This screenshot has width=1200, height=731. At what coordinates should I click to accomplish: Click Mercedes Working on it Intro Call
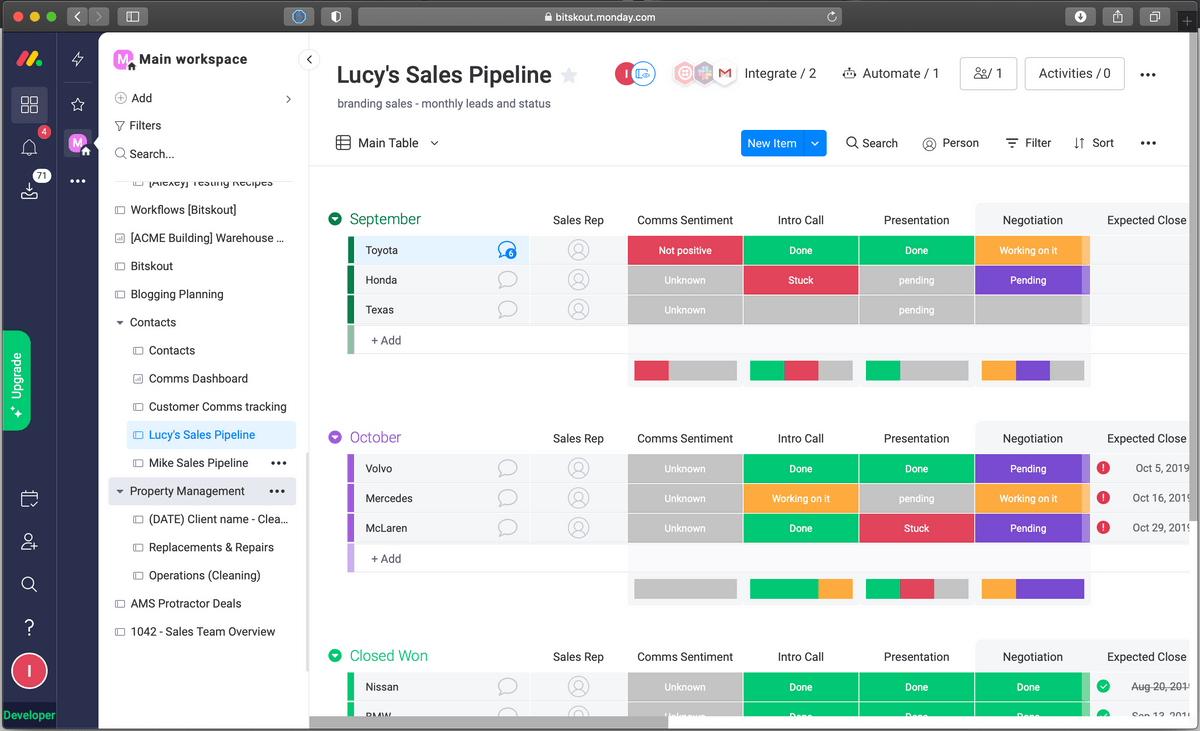(801, 498)
